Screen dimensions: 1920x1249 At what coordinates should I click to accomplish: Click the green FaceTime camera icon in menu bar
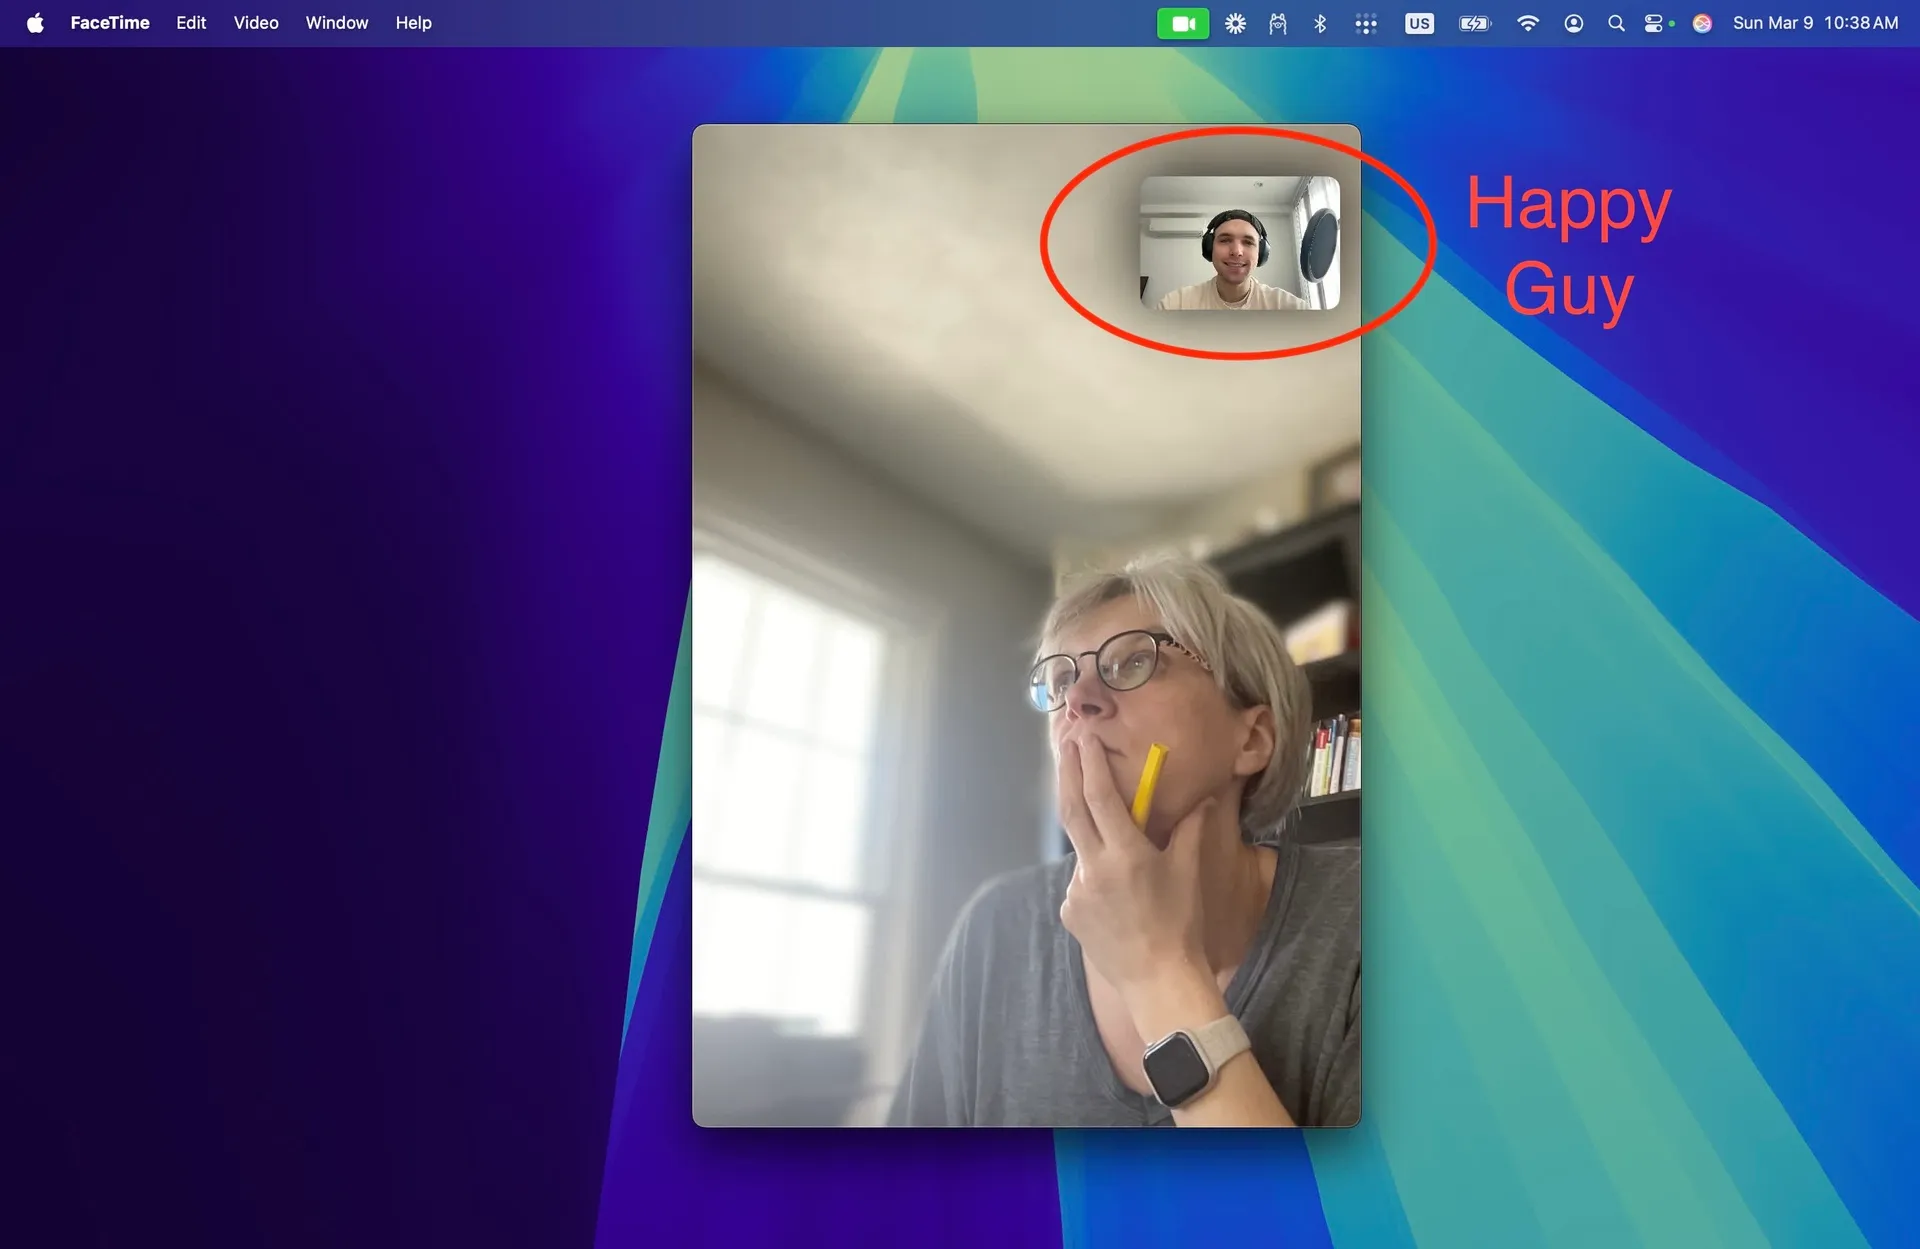tap(1183, 22)
